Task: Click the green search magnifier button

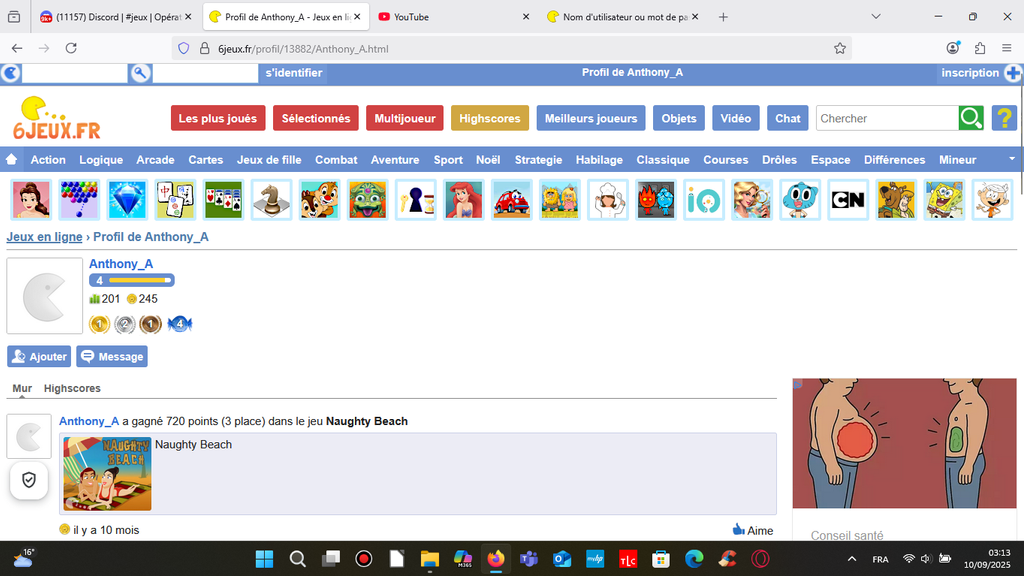Action: (x=971, y=118)
